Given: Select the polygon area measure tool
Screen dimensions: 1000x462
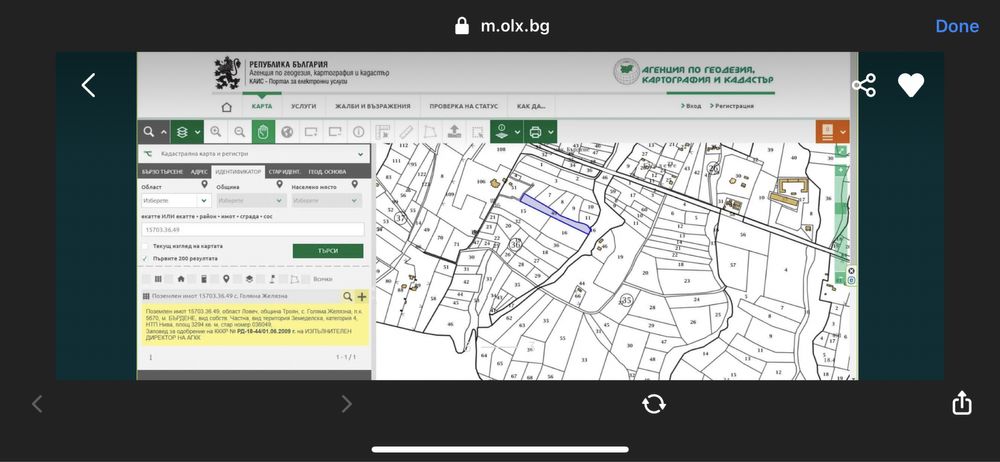Looking at the screenshot, I should pyautogui.click(x=430, y=132).
